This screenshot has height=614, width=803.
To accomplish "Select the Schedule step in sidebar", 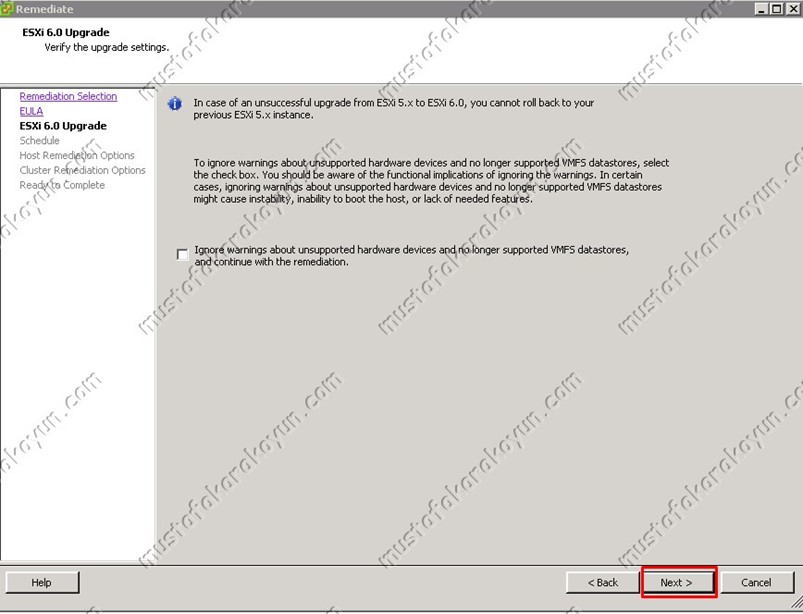I will [x=39, y=140].
